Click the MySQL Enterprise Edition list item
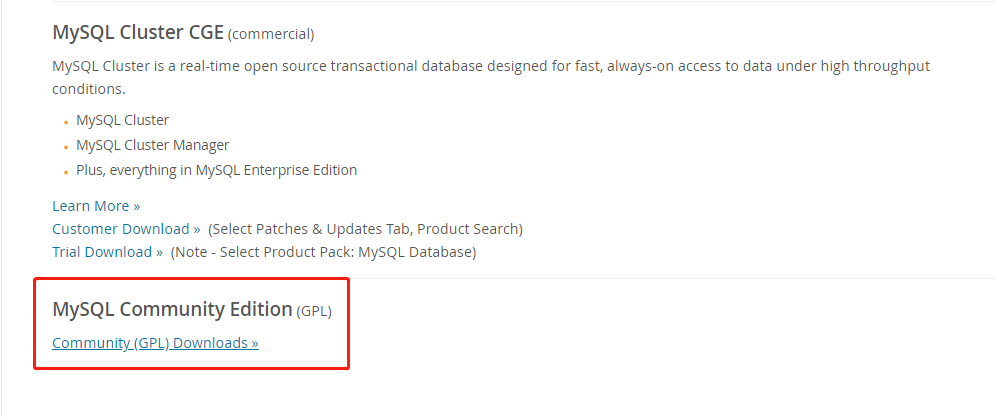 pos(216,170)
